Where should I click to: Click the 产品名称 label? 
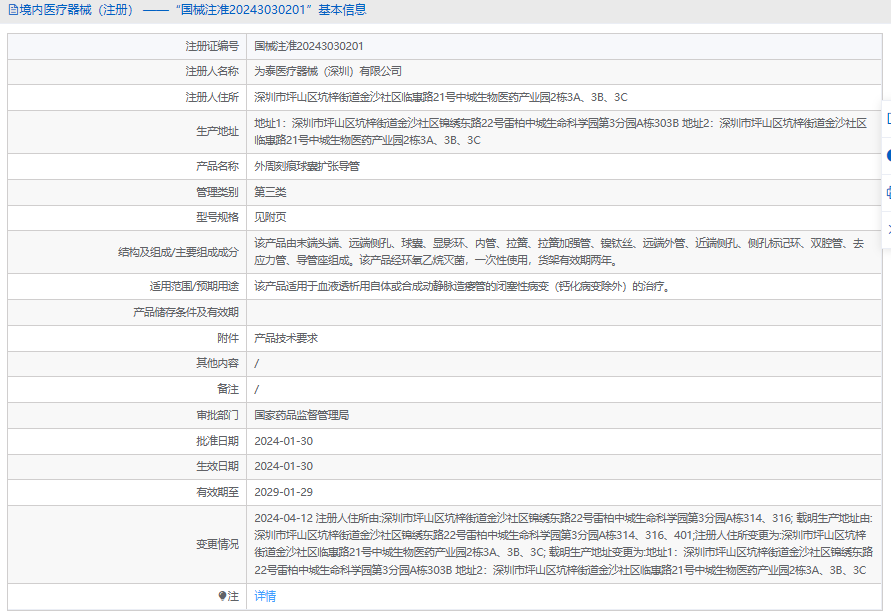218,167
